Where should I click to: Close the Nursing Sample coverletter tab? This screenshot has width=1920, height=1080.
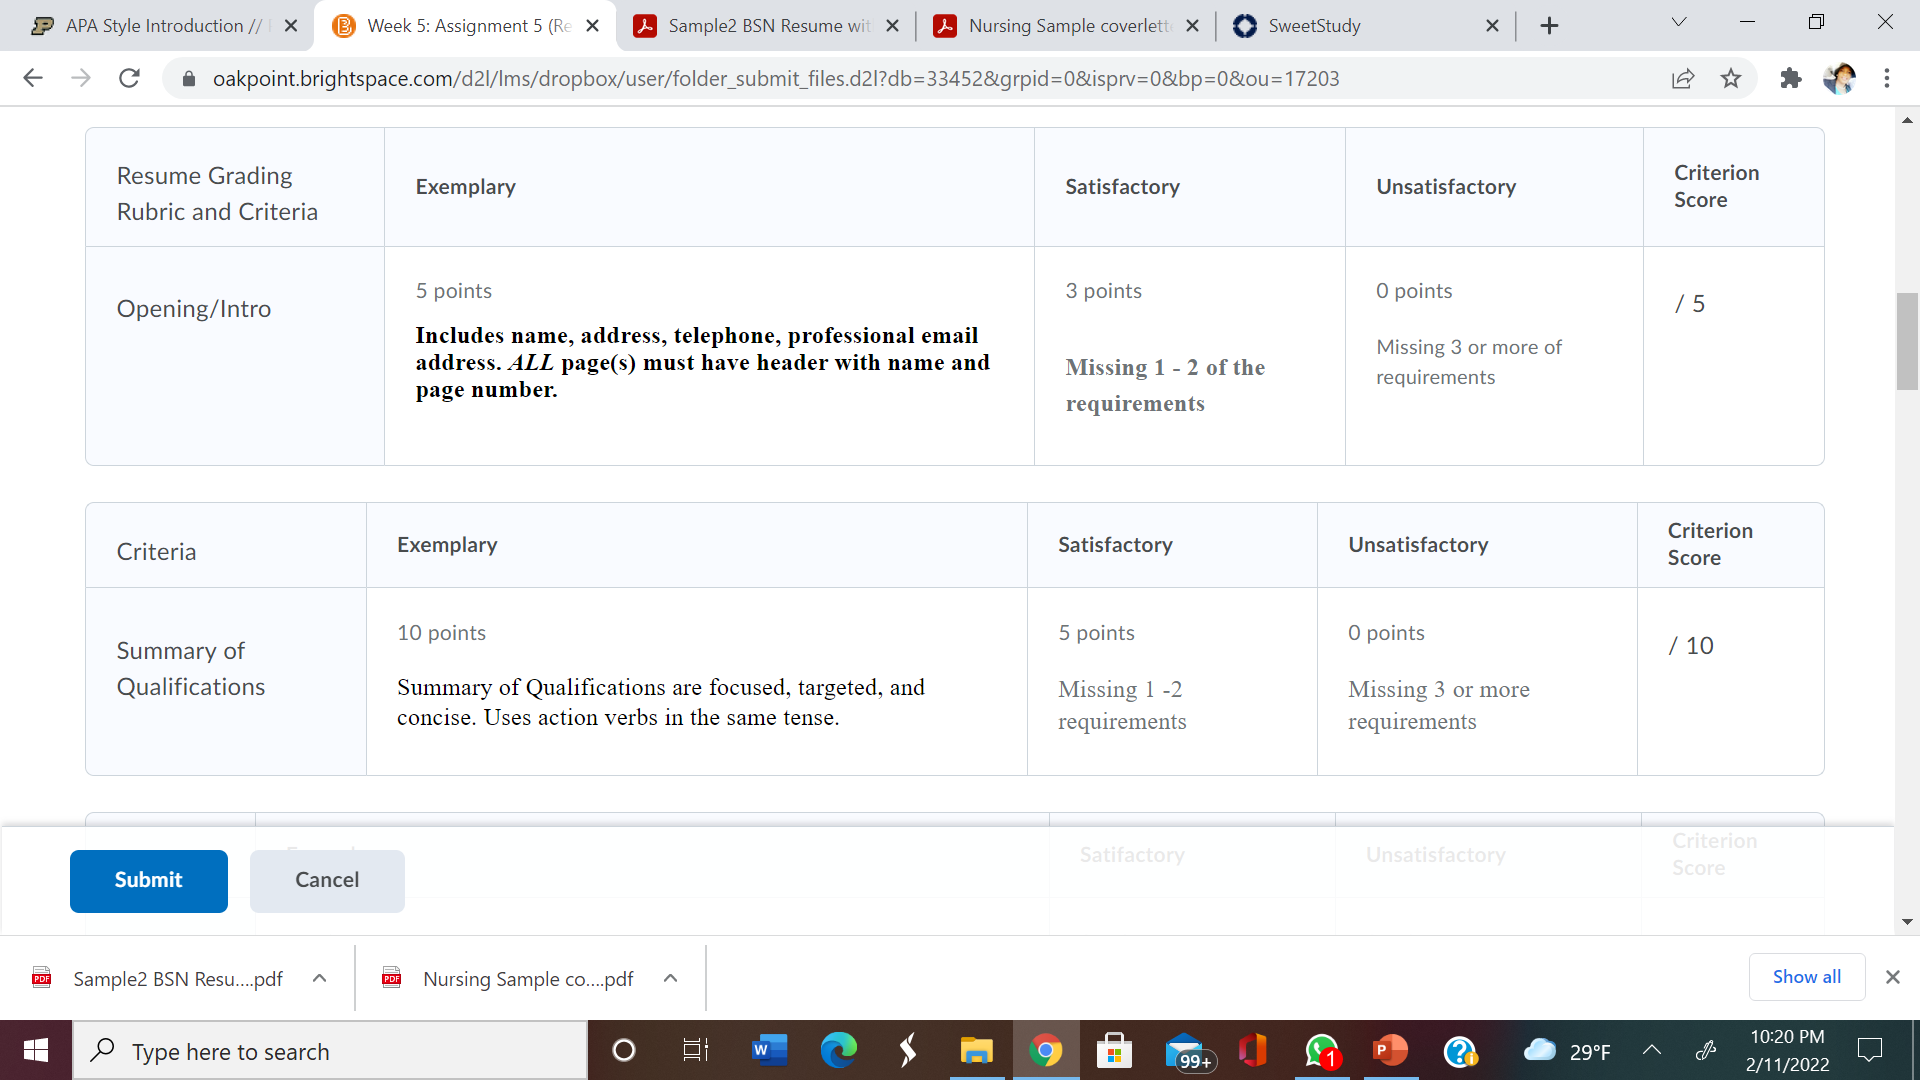click(x=1193, y=26)
